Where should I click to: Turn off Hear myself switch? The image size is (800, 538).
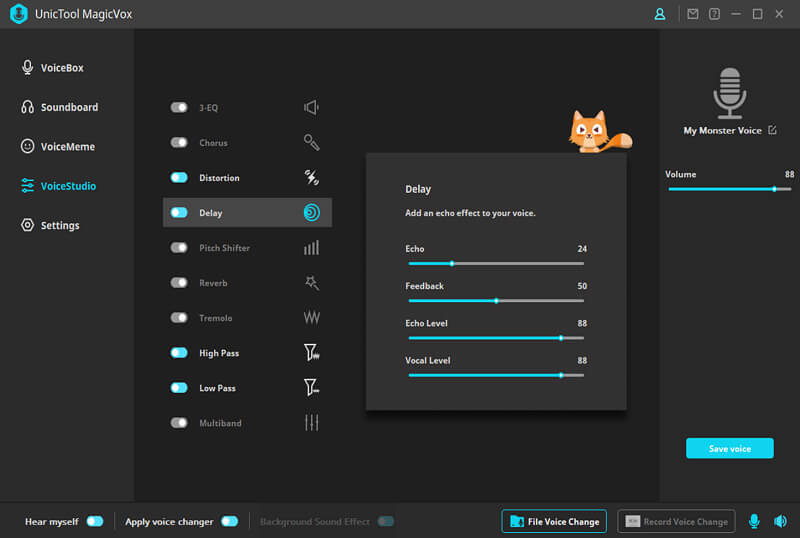tap(95, 521)
